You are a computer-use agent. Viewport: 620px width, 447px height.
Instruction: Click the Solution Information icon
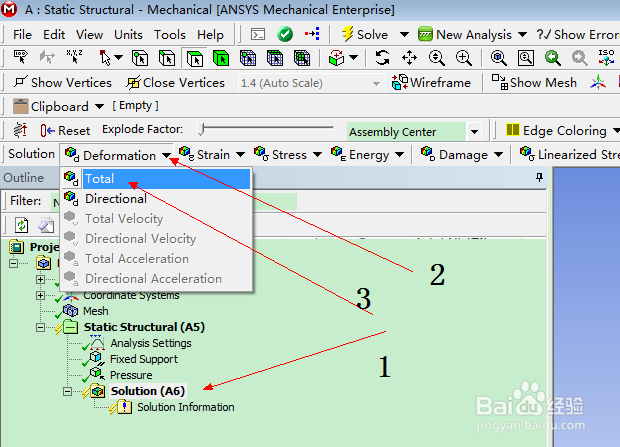[x=124, y=407]
